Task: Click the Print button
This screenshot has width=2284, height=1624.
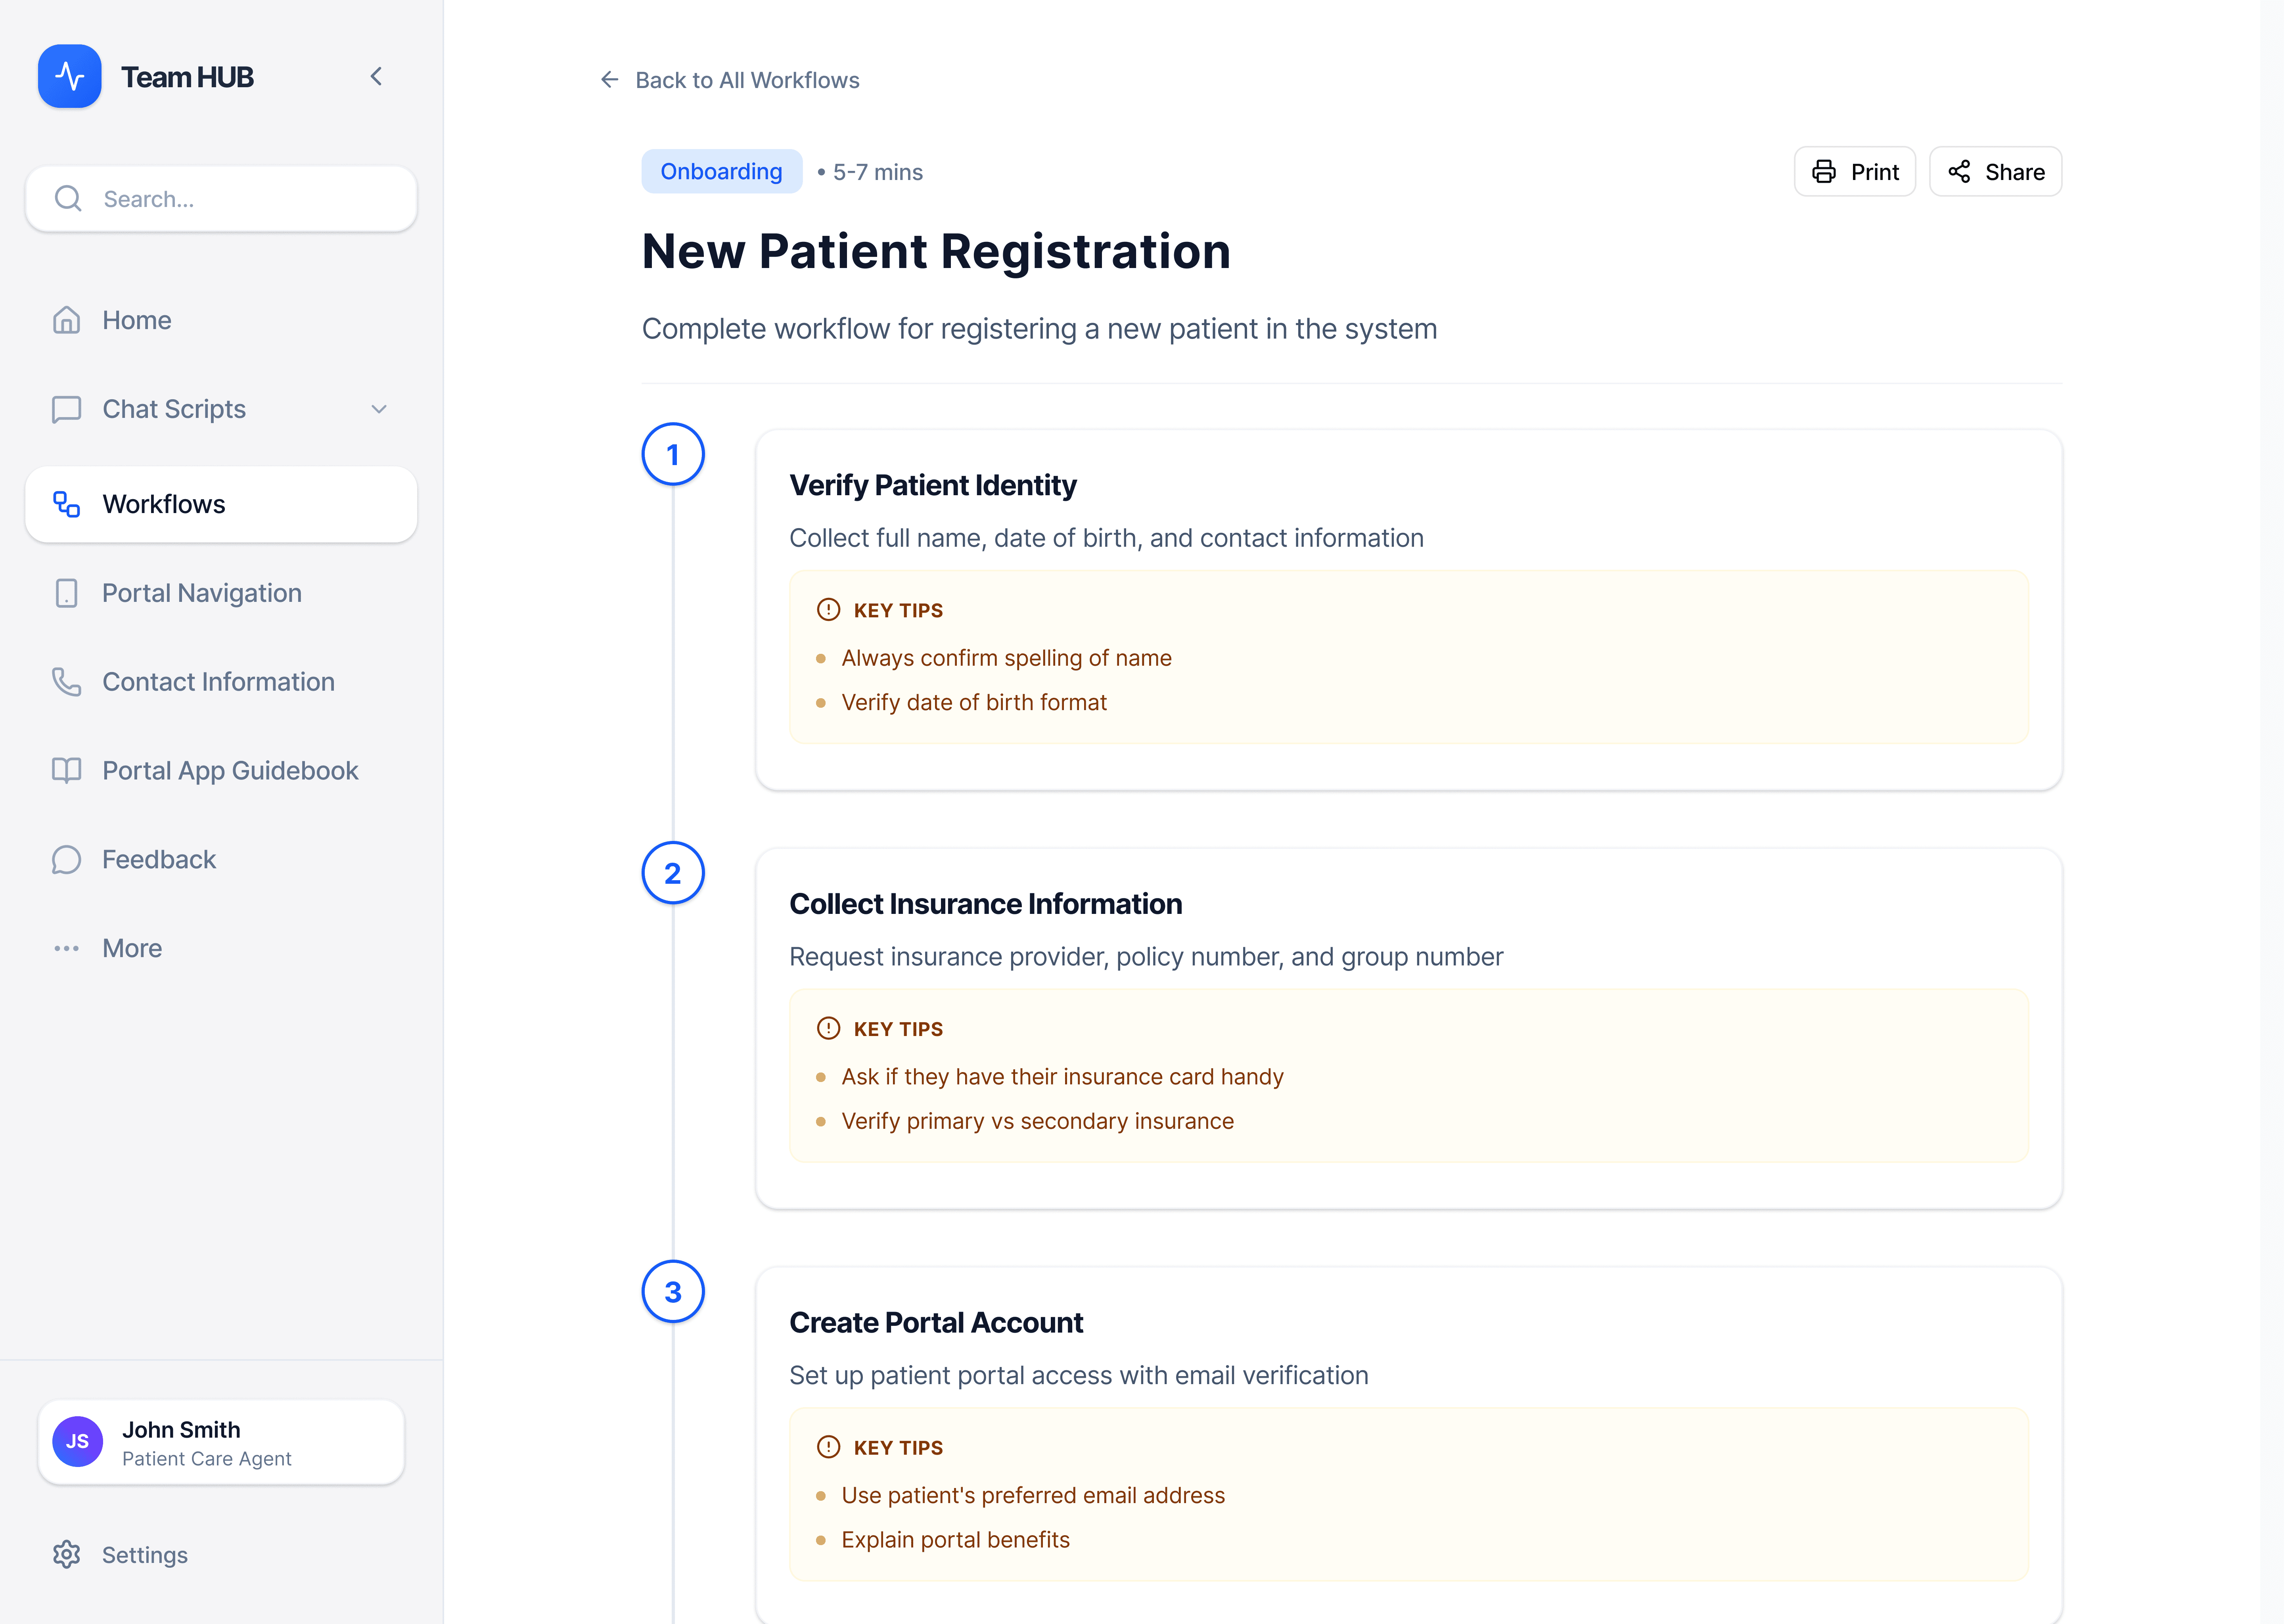Action: click(1854, 172)
